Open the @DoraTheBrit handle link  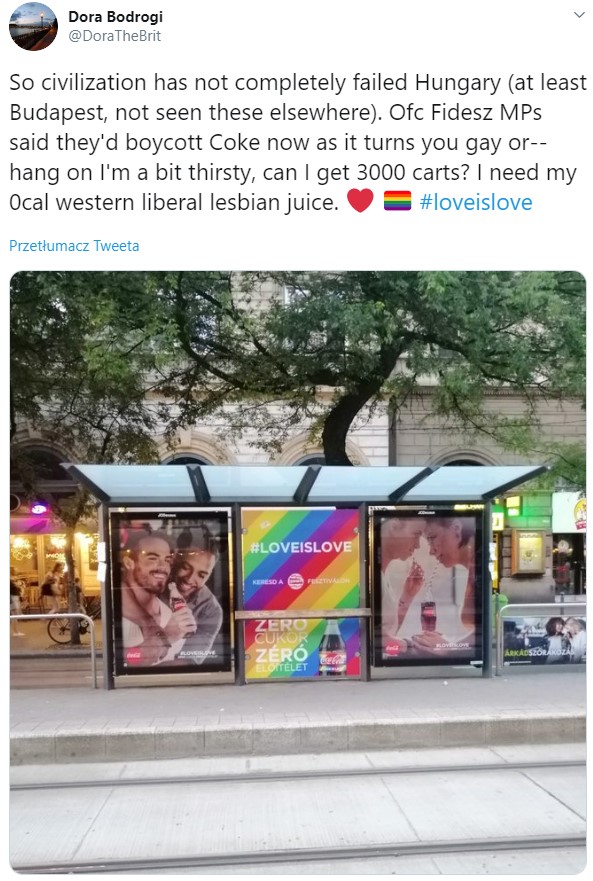tap(115, 36)
